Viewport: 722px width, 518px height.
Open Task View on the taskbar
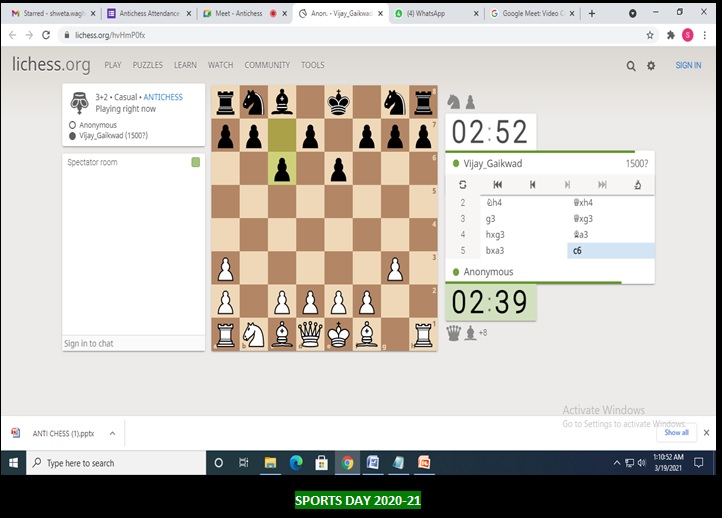244,463
